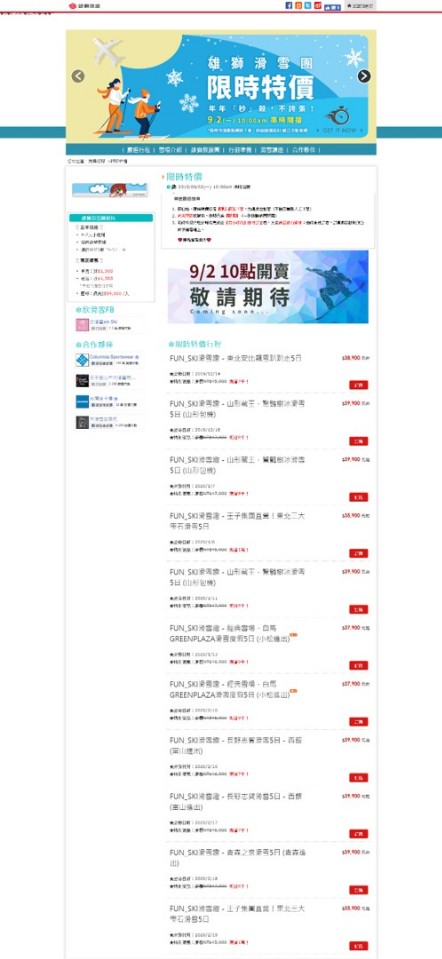
Task: Go to previous banner slide with left arrow
Action: tap(78, 76)
